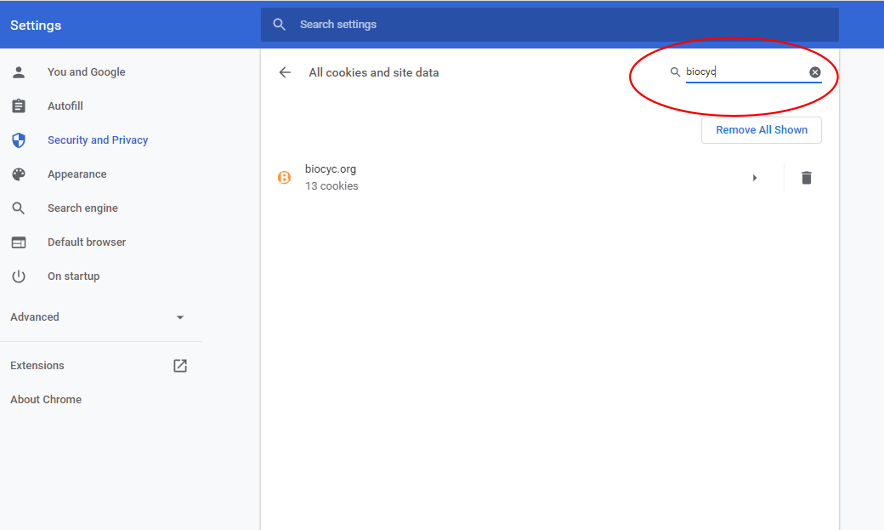Expand biocyc.org cookie details arrow
Screen dimensions: 884x530
754,178
